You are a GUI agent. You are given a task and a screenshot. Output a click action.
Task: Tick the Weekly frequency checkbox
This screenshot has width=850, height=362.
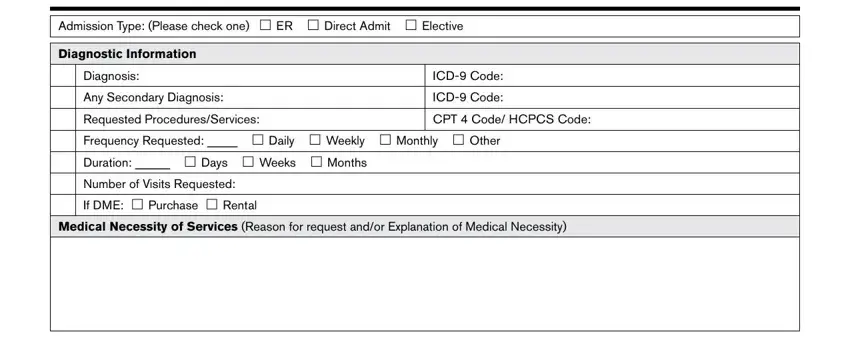click(x=315, y=140)
